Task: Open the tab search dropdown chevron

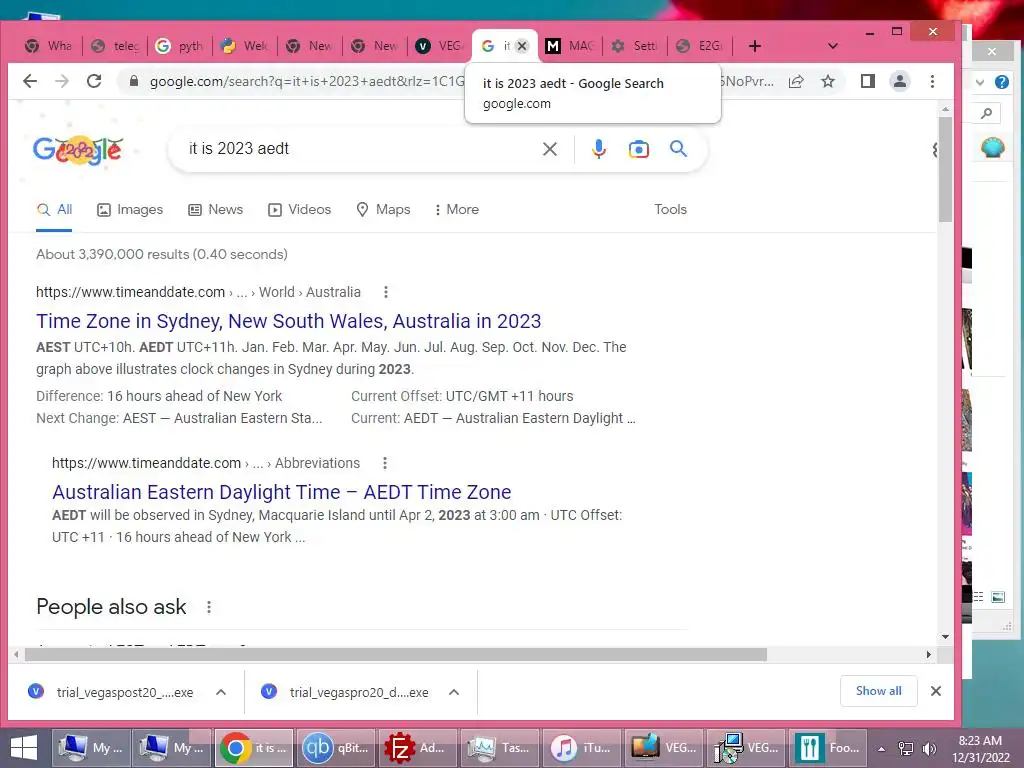Action: coord(833,46)
